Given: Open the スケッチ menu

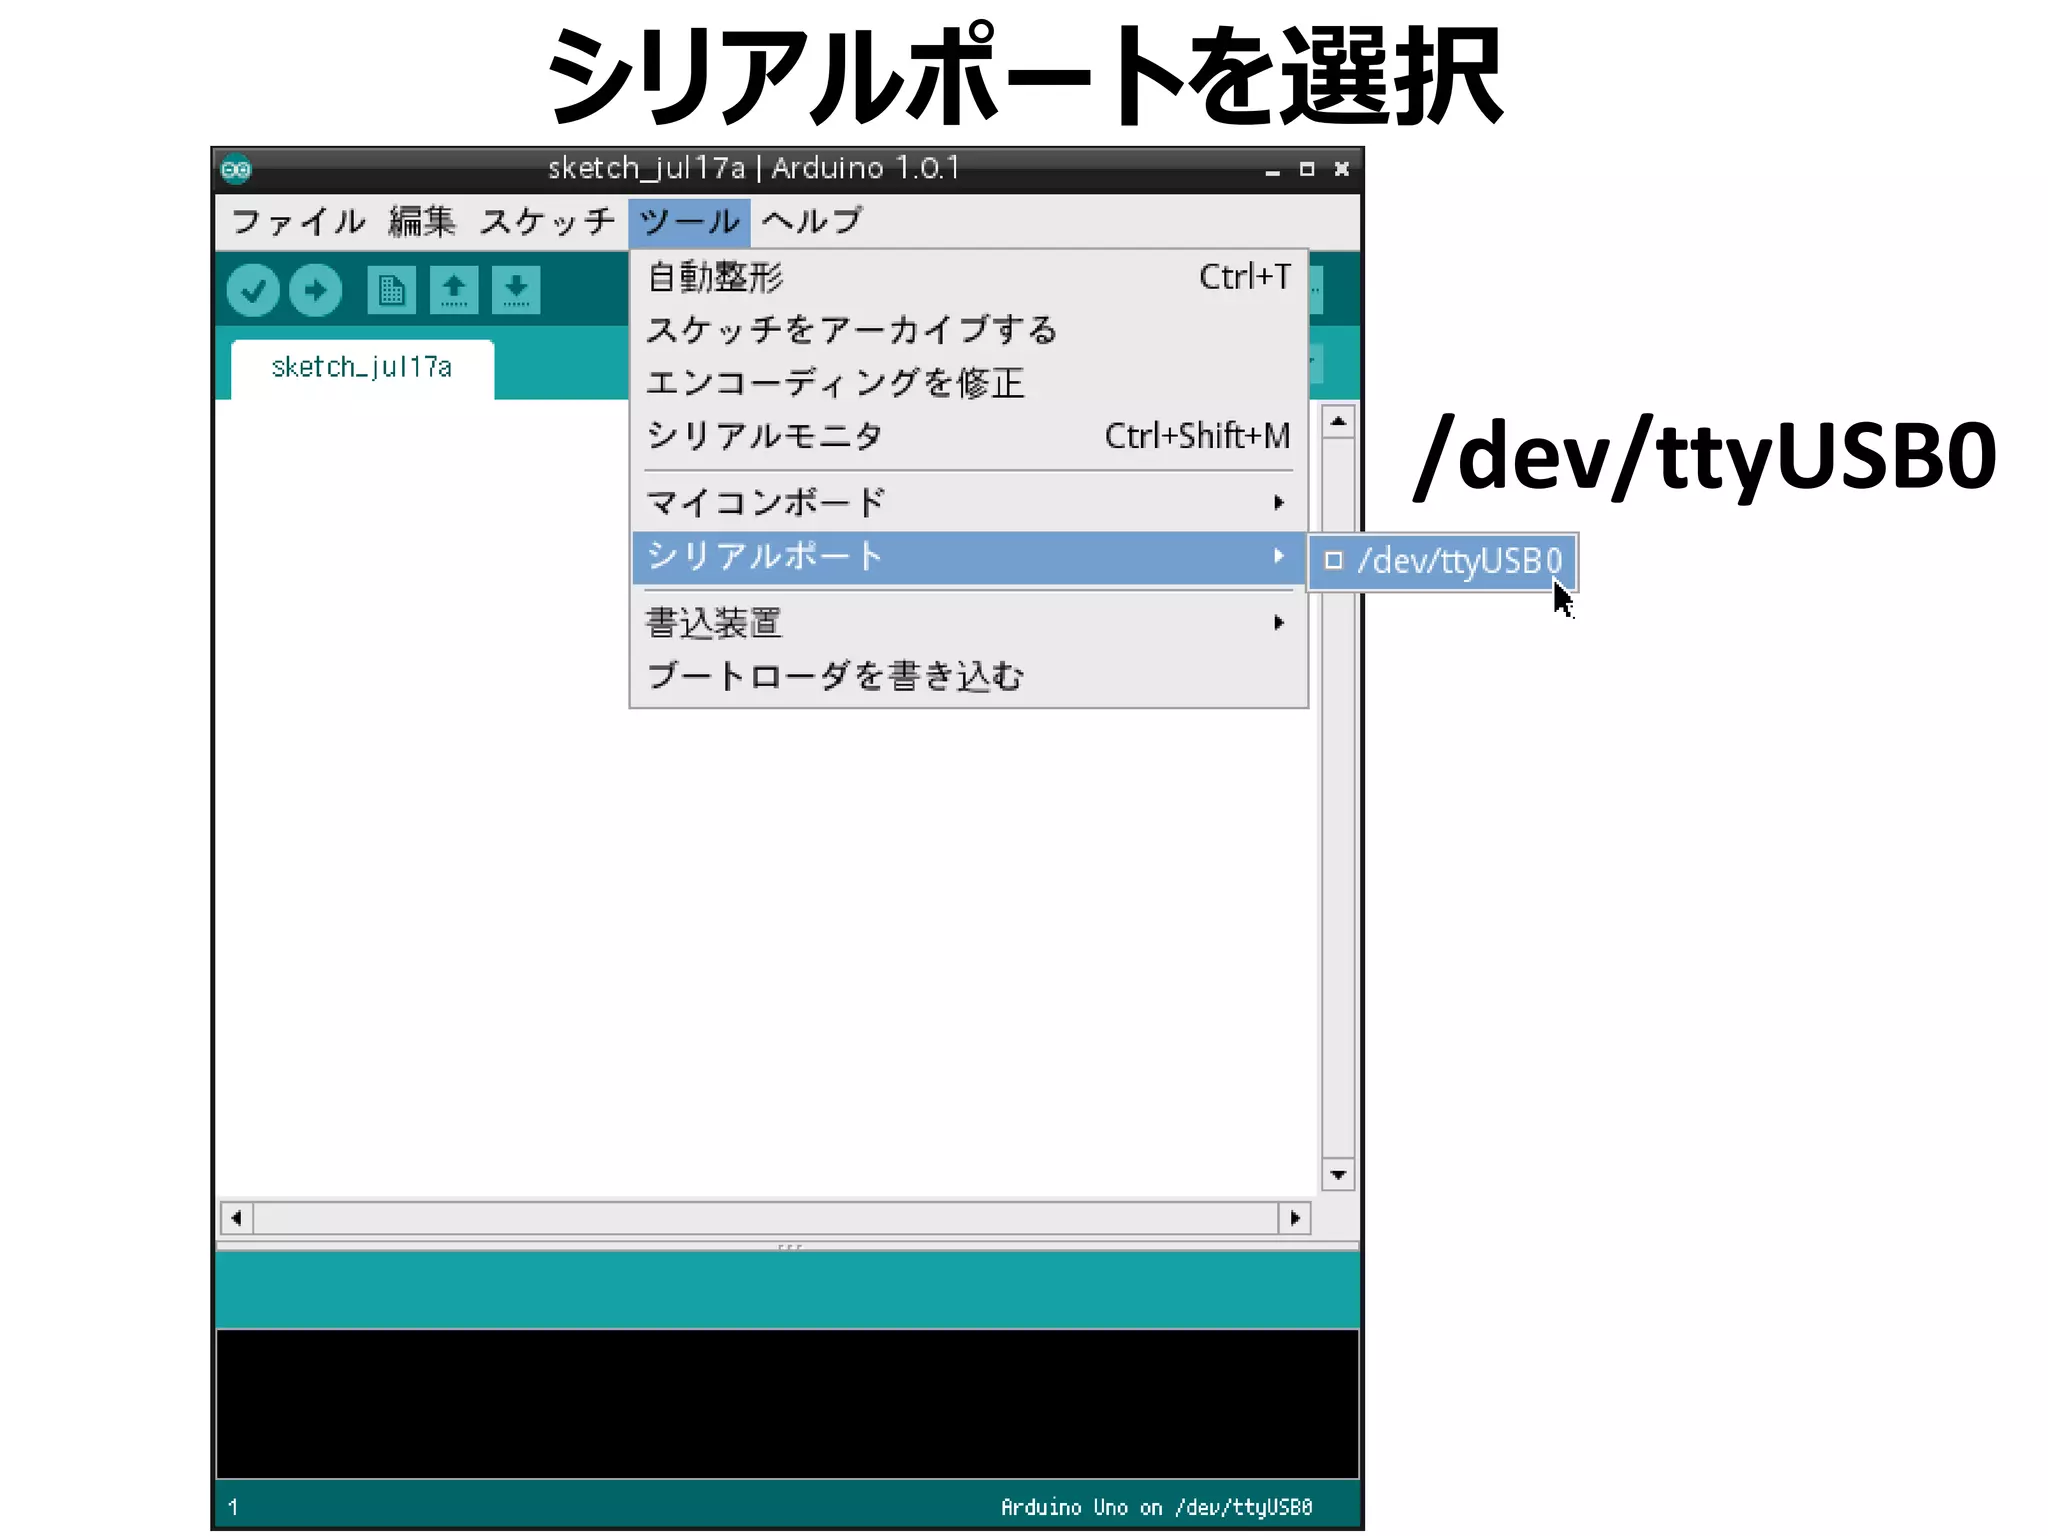Looking at the screenshot, I should point(547,221).
